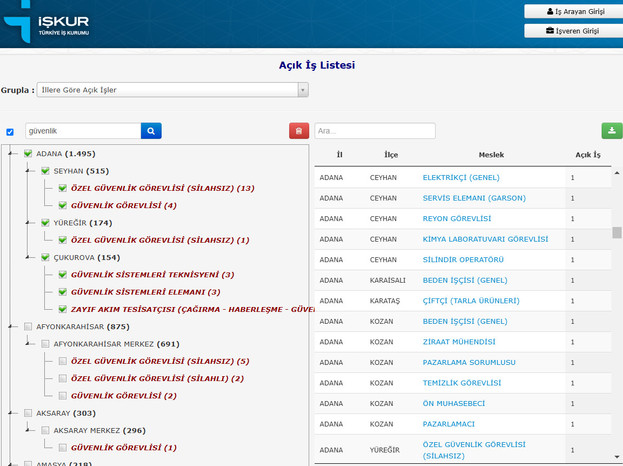Image resolution: width=623 pixels, height=466 pixels.
Task: Uncheck the SEYHAN district checkbox
Action: [45, 171]
